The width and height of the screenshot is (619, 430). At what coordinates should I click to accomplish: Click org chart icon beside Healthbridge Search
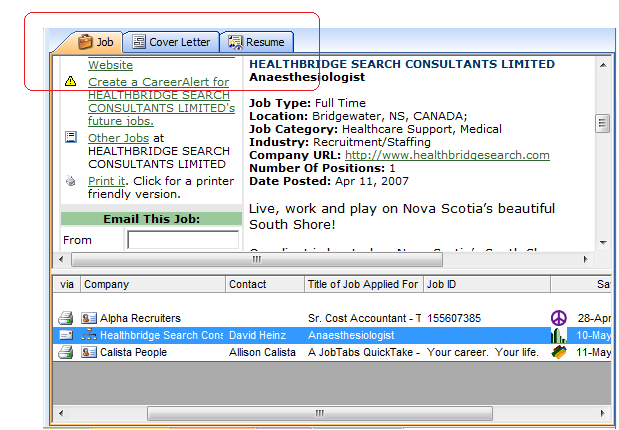88,335
